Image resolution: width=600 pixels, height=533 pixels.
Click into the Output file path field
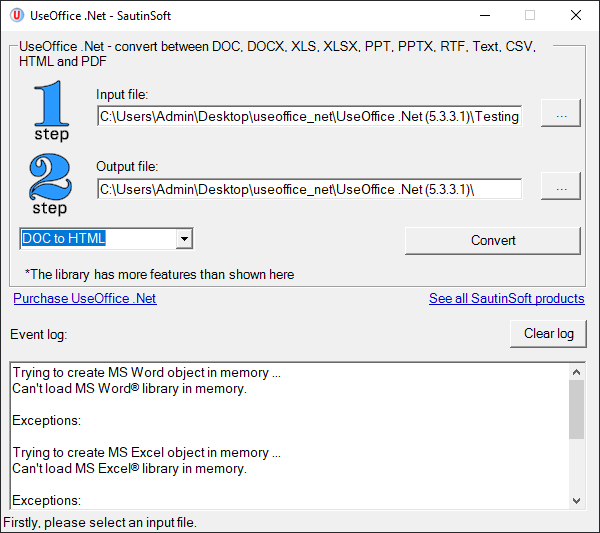(x=309, y=188)
